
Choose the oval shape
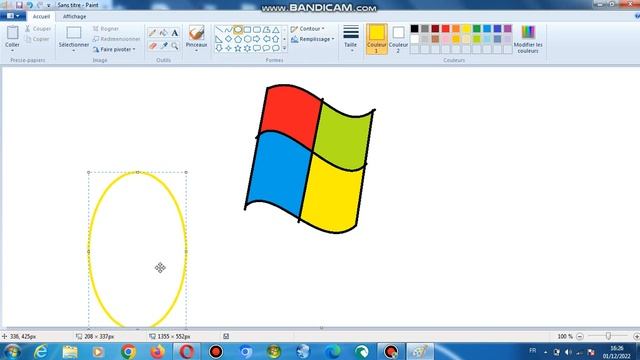click(x=238, y=30)
